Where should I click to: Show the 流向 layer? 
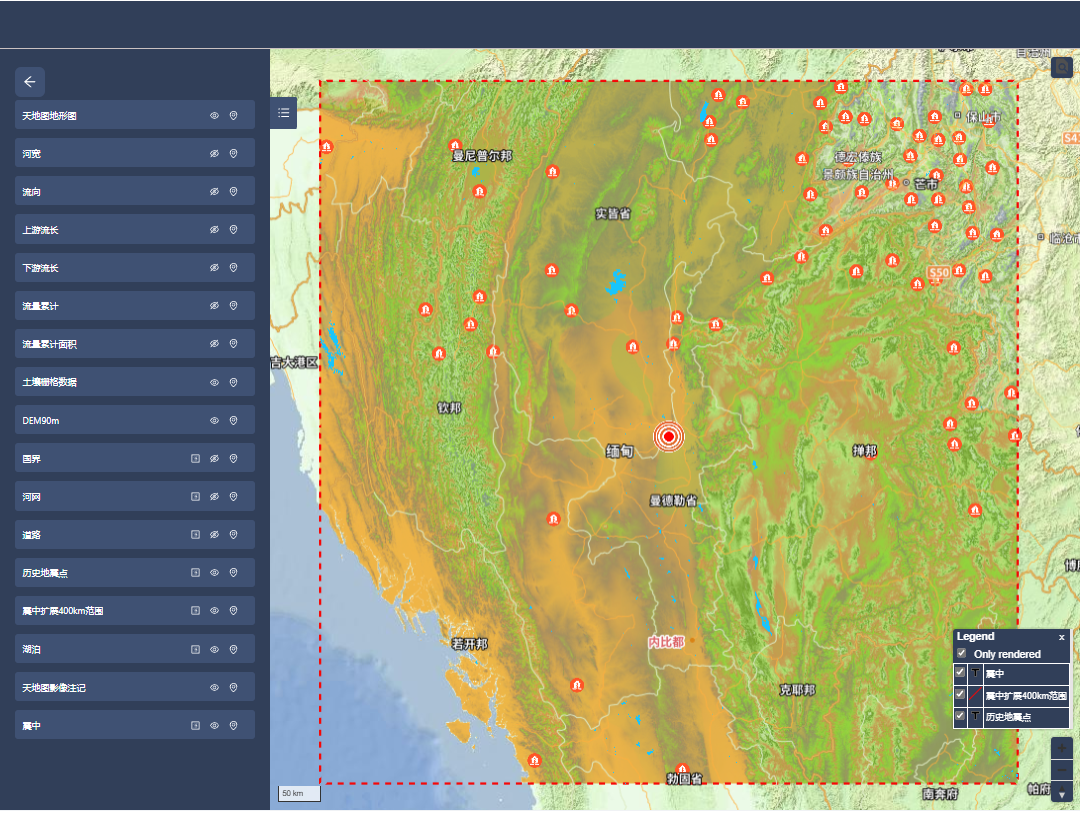click(x=214, y=192)
